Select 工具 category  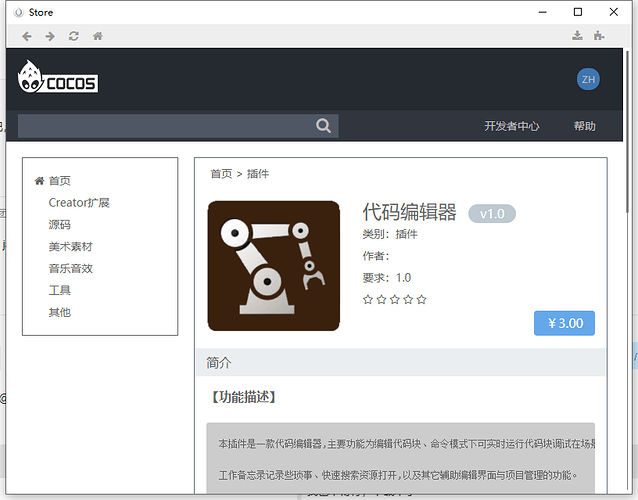60,290
